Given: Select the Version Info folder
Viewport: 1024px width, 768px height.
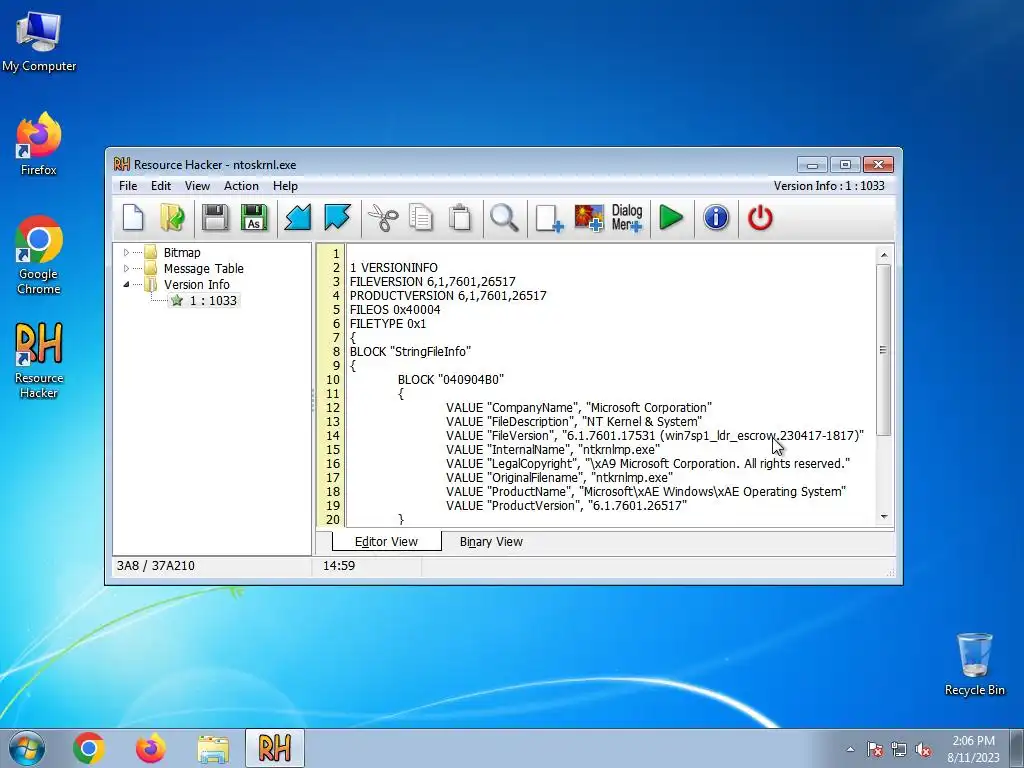Looking at the screenshot, I should (197, 284).
